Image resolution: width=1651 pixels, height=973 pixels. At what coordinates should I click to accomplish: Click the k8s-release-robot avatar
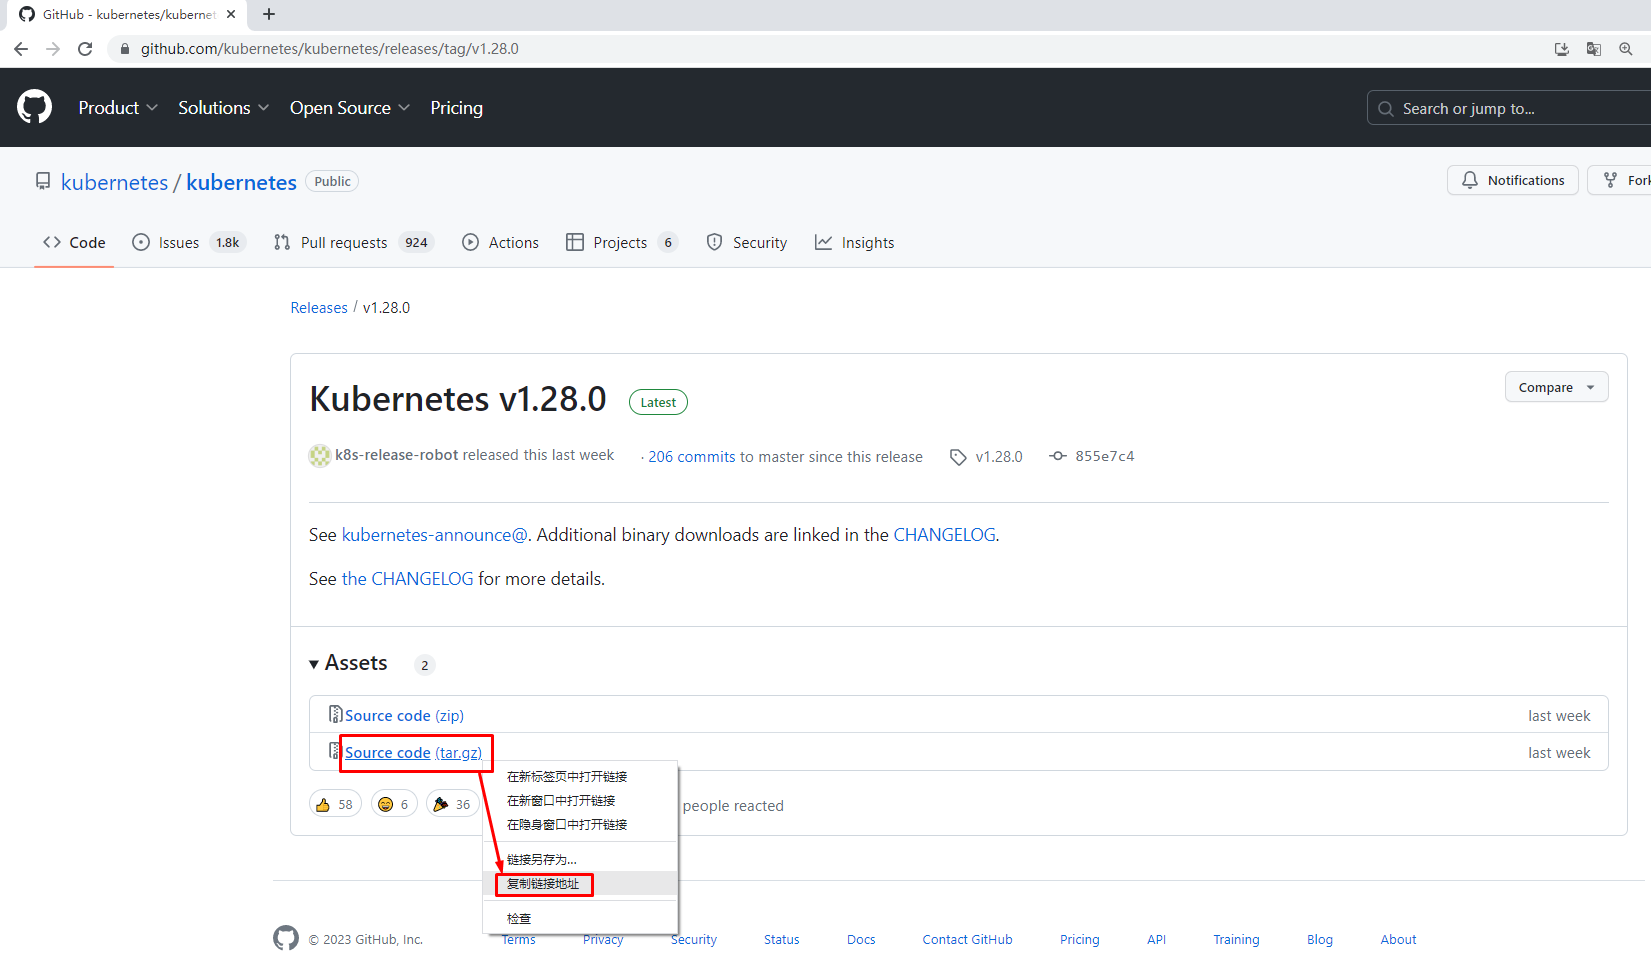tap(320, 456)
